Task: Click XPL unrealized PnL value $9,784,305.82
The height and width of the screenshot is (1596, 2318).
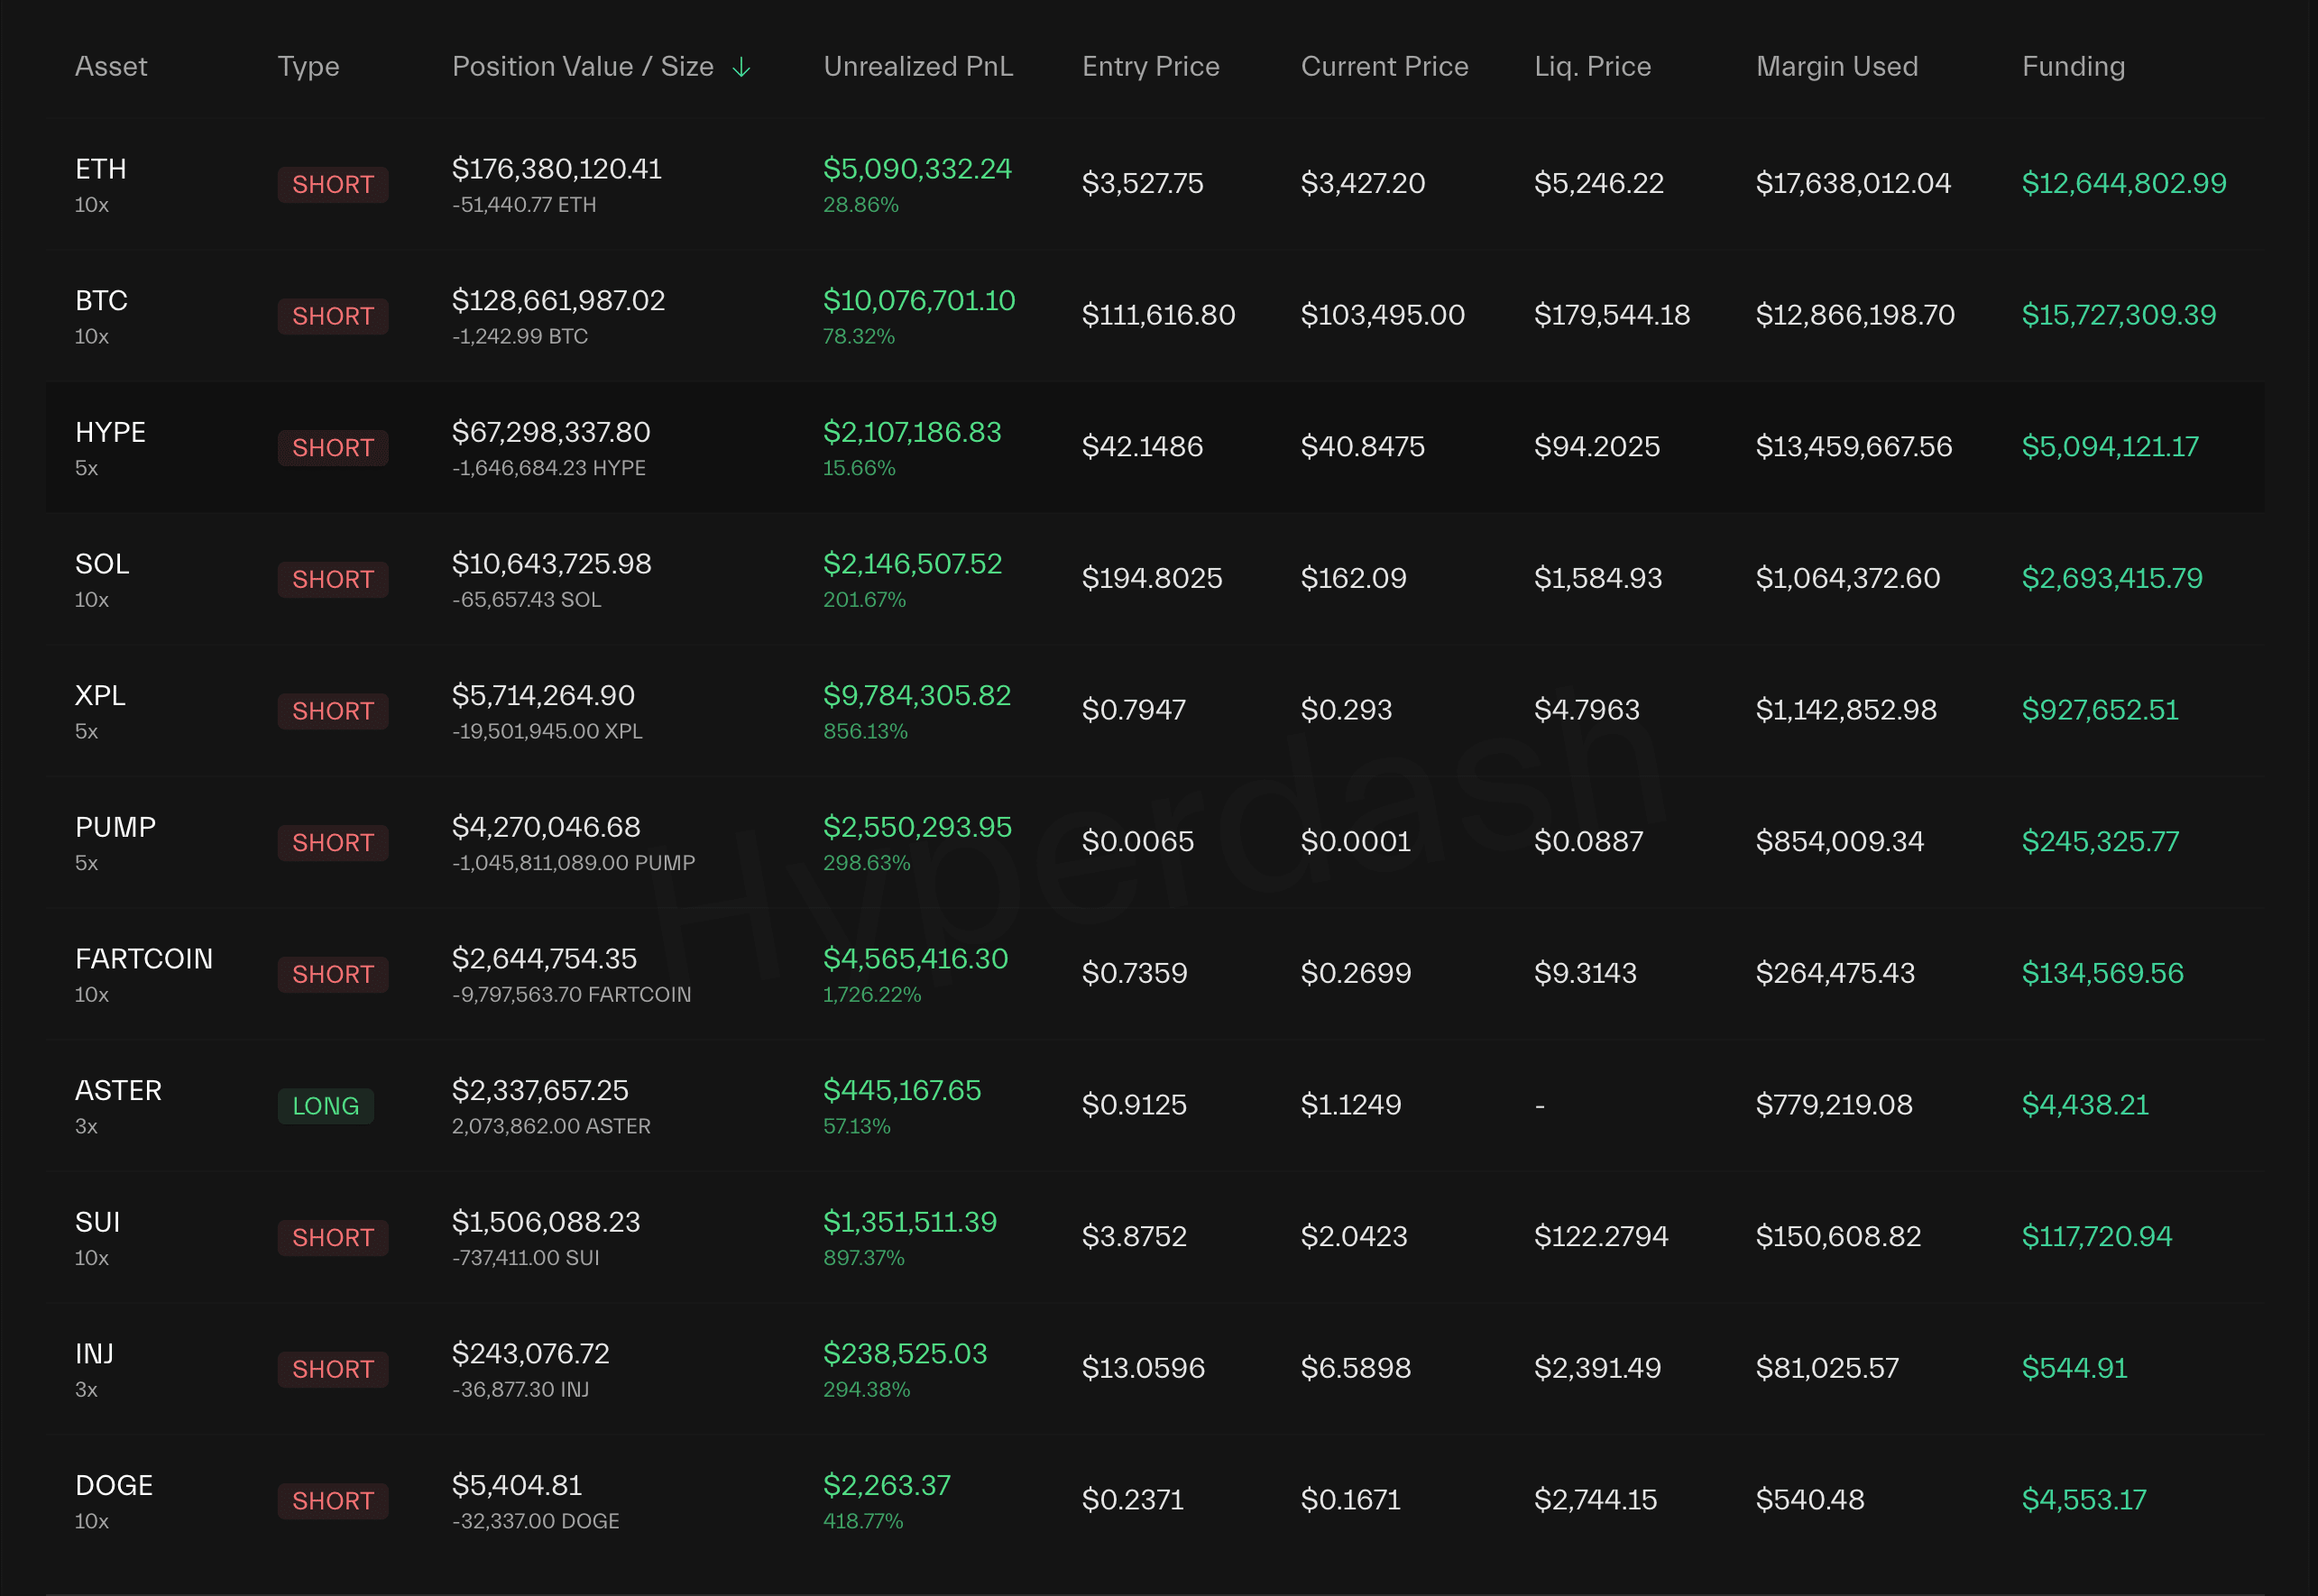Action: click(x=916, y=696)
